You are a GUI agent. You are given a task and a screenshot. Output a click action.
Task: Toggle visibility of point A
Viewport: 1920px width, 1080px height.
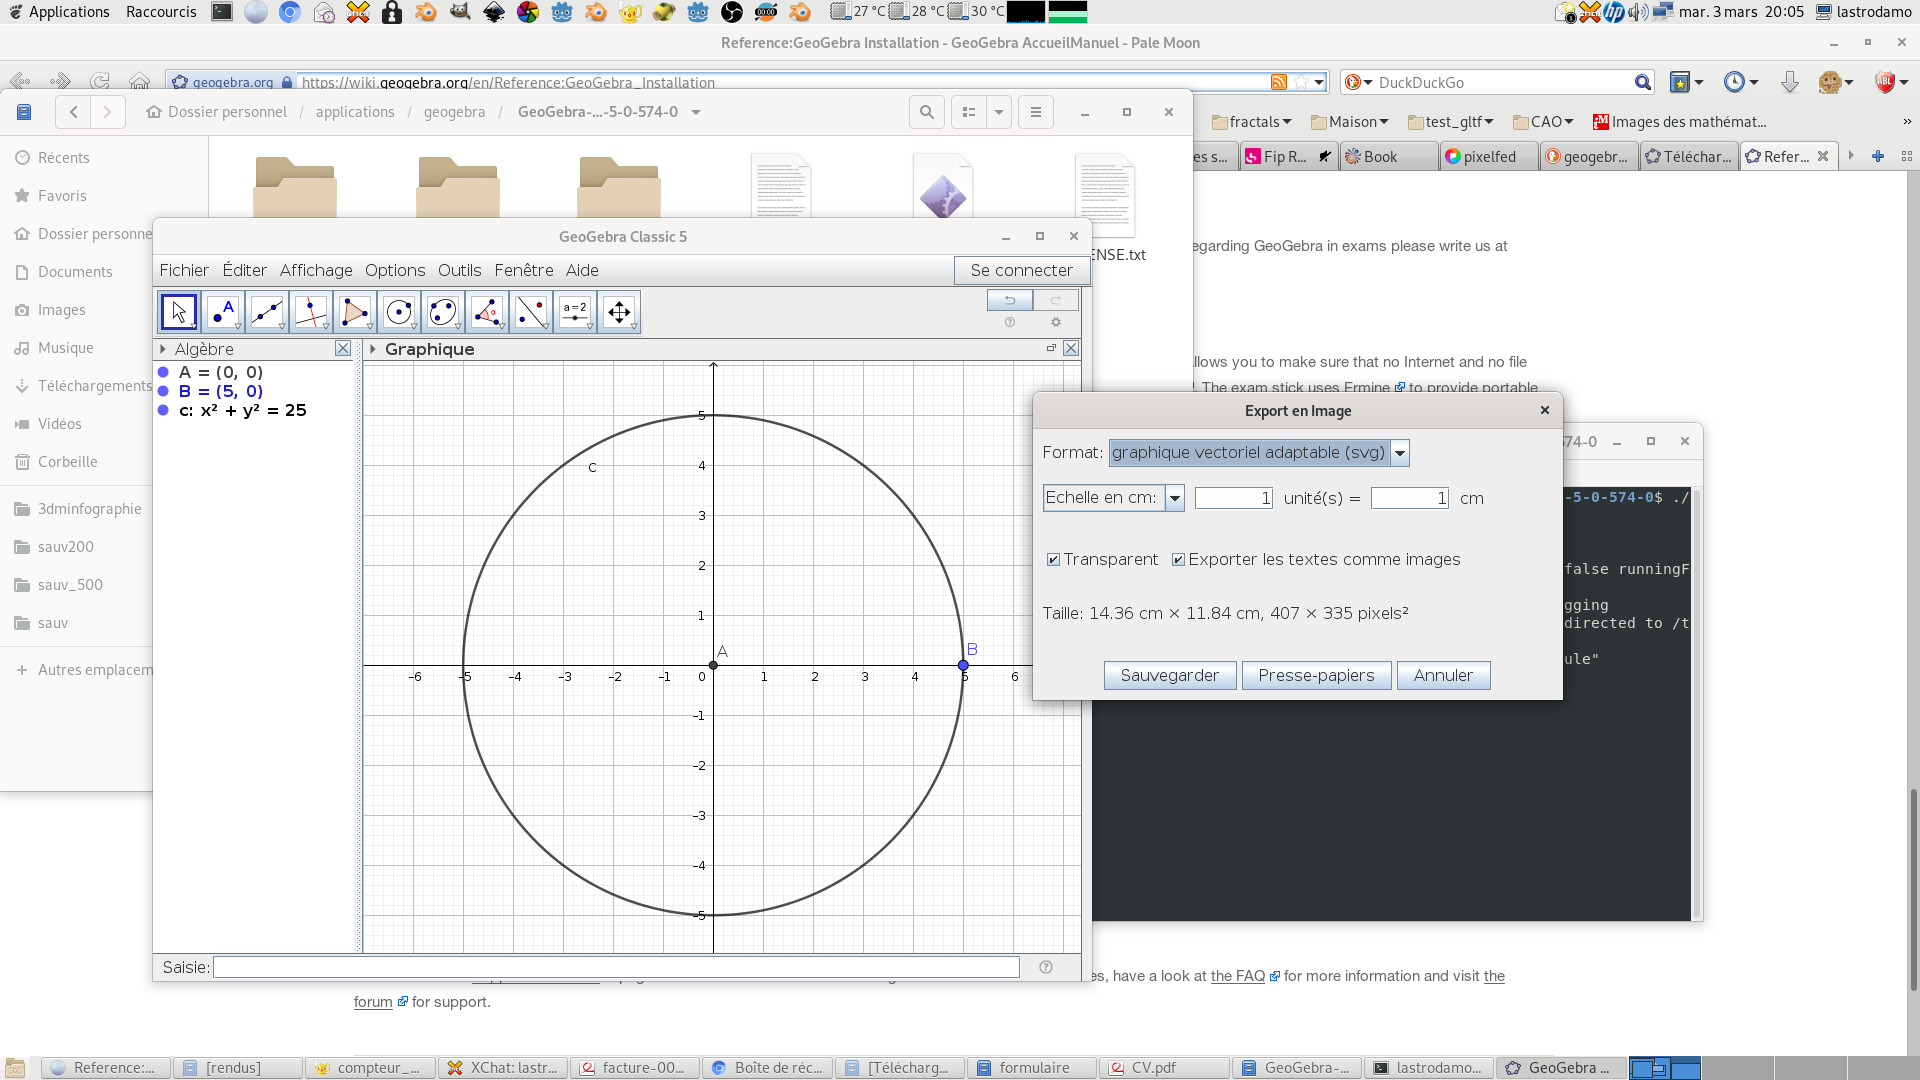163,372
